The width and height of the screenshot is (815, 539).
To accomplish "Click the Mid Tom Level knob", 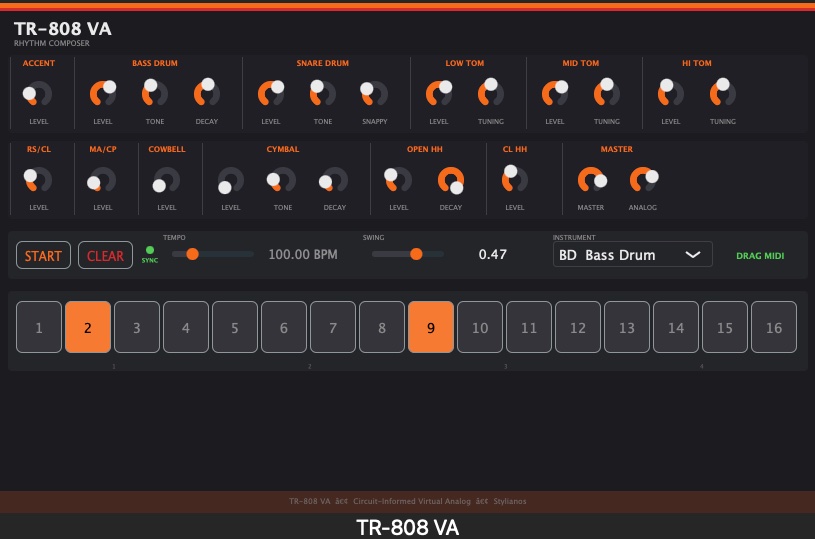I will (x=555, y=94).
